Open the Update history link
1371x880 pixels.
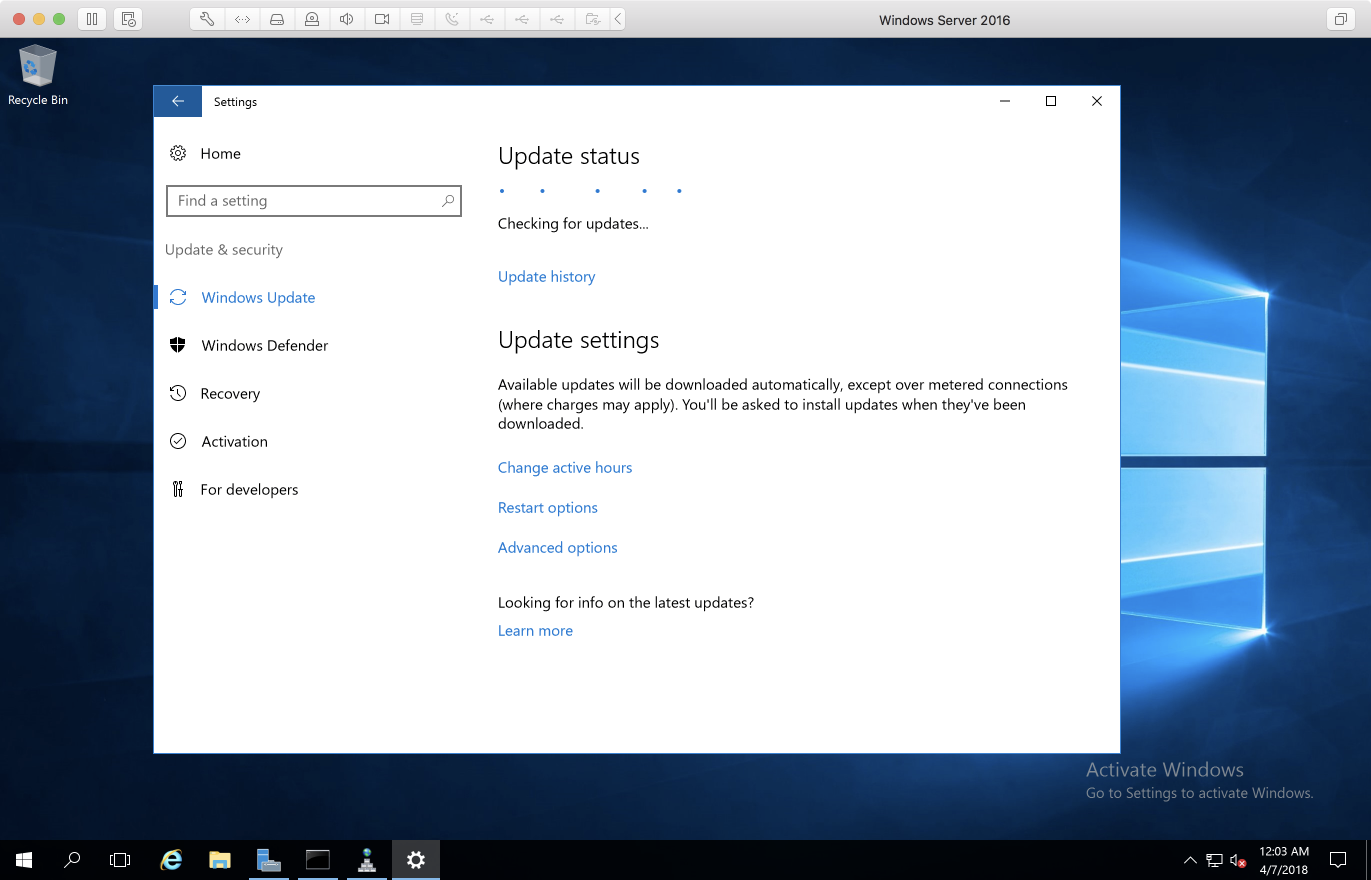pyautogui.click(x=546, y=277)
